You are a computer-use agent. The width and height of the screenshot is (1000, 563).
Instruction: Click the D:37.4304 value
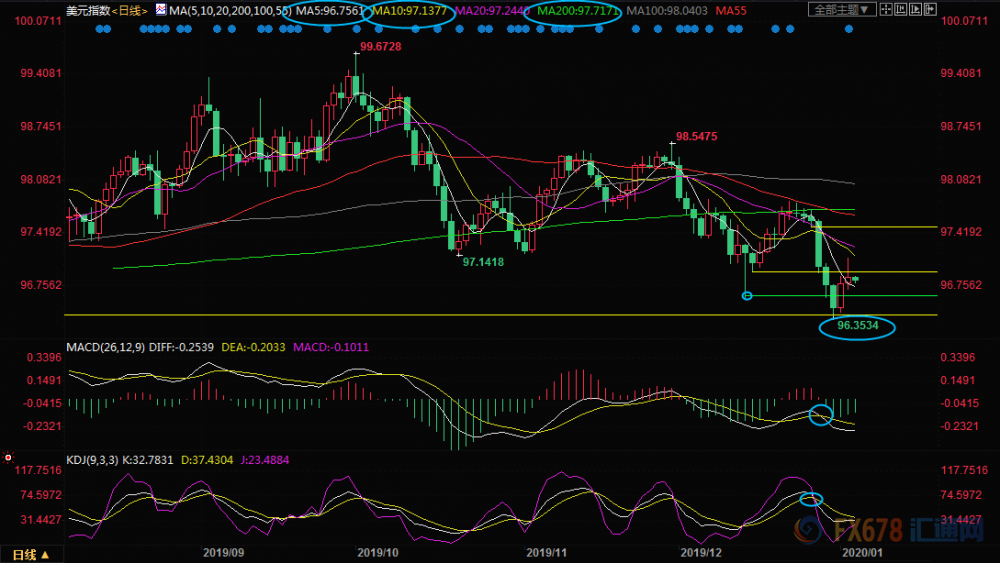pyautogui.click(x=207, y=460)
